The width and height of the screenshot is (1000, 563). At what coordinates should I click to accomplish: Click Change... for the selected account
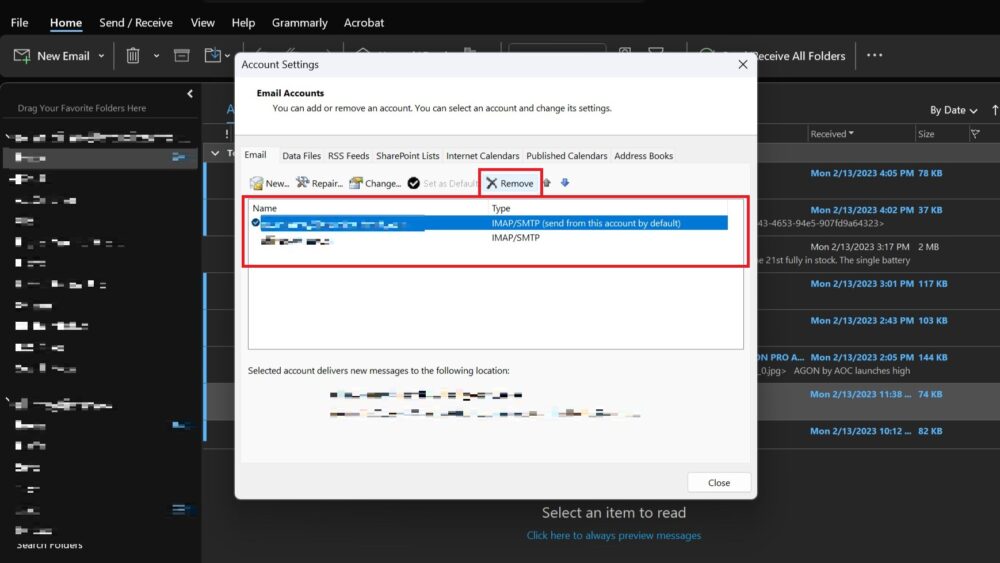click(x=375, y=184)
